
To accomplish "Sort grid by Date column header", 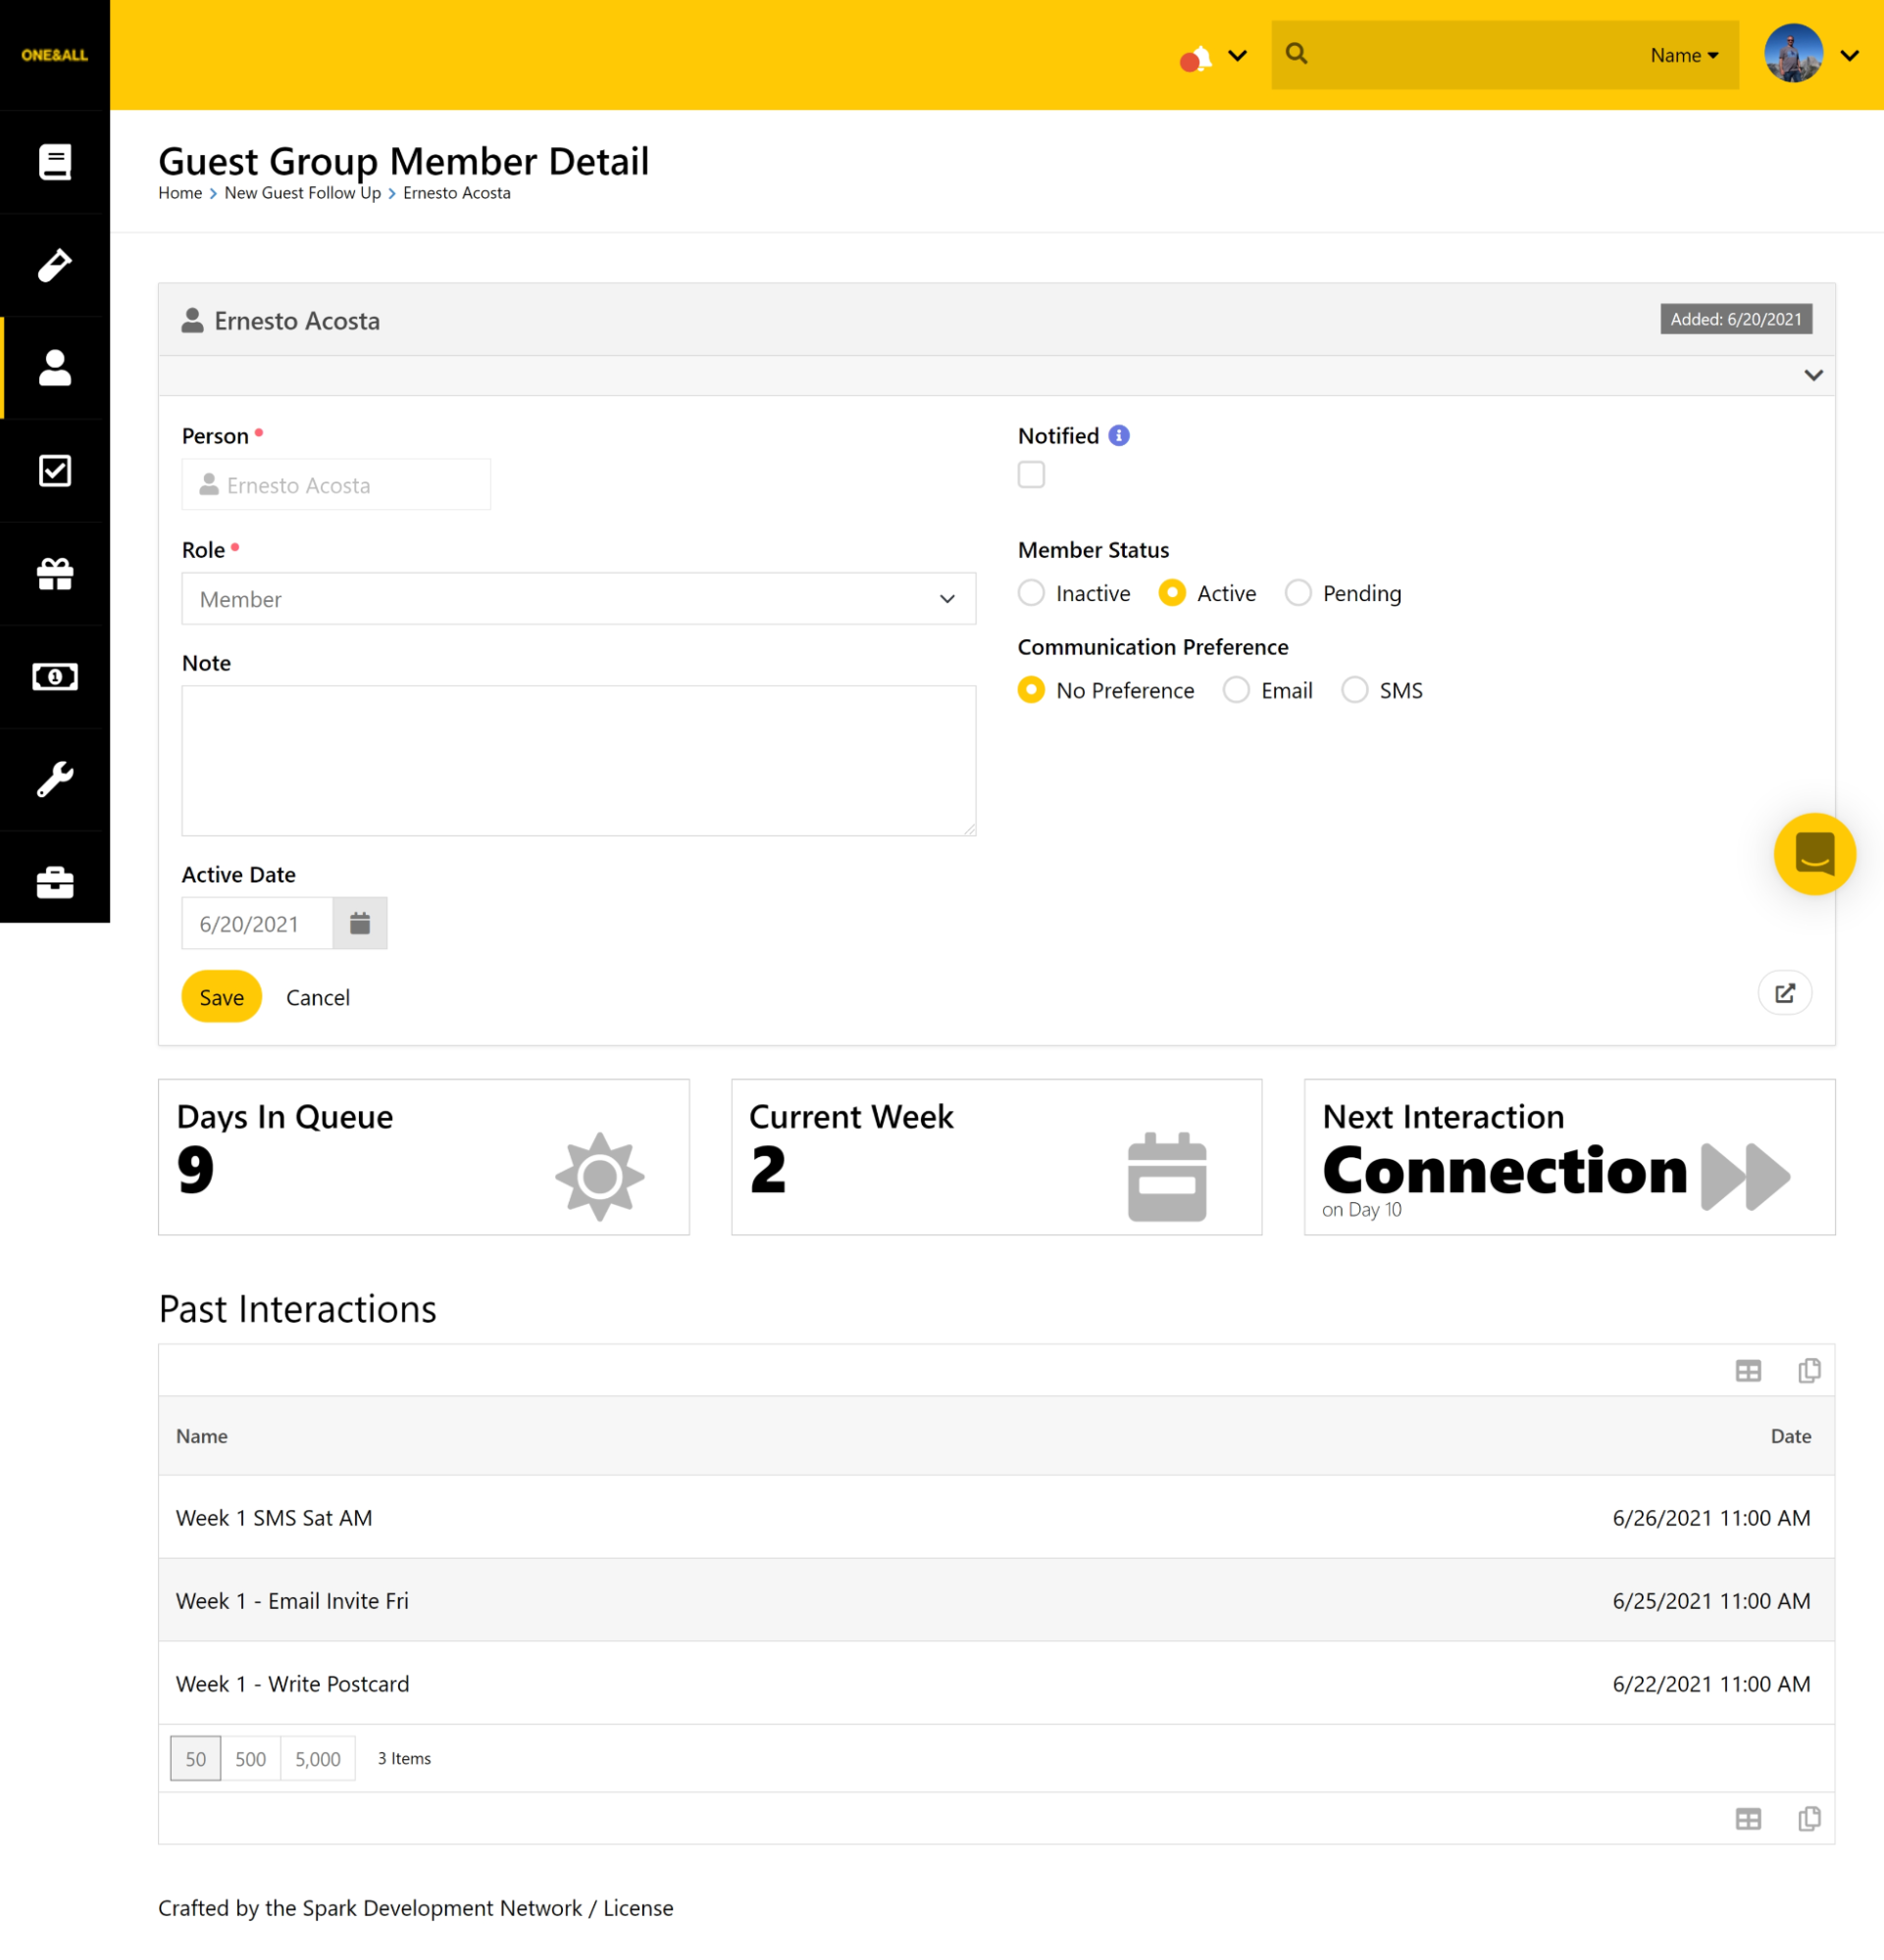I will click(1791, 1436).
